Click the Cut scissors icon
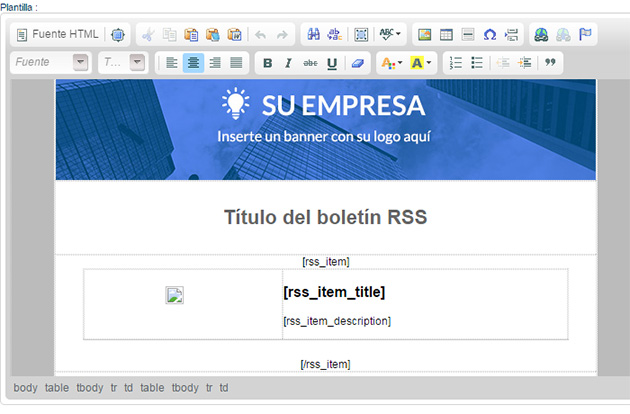This screenshot has width=630, height=414. point(148,35)
